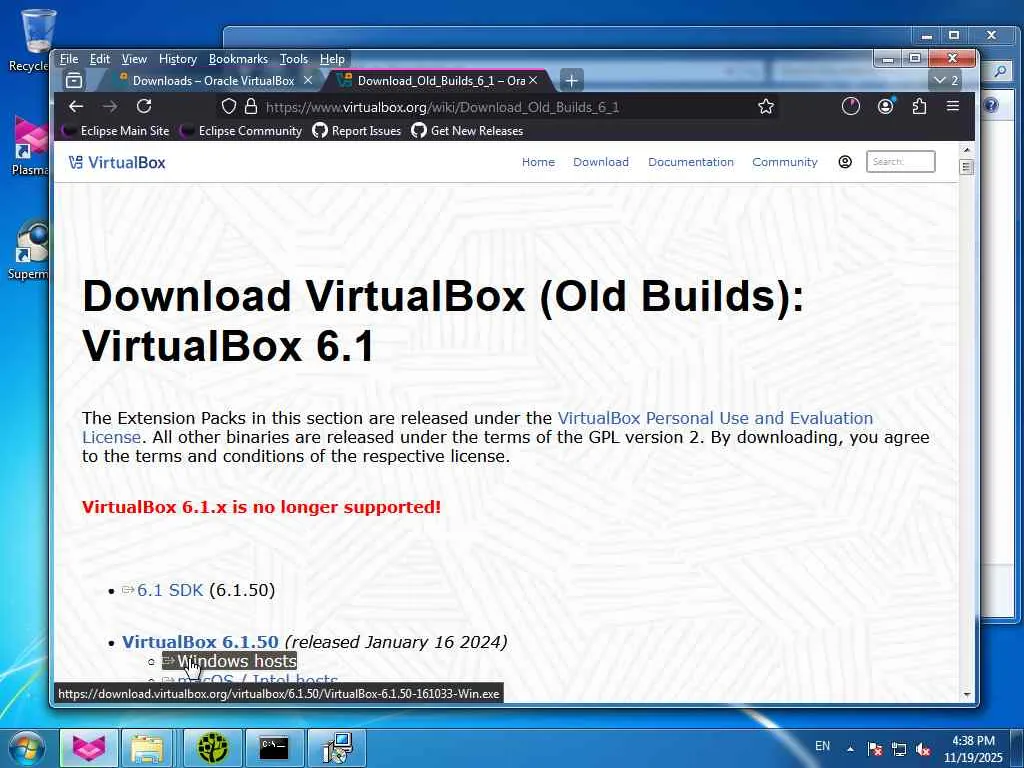Select the Download_Old_Builds_6_1 tab
Screen dimensions: 1024x768
point(440,80)
